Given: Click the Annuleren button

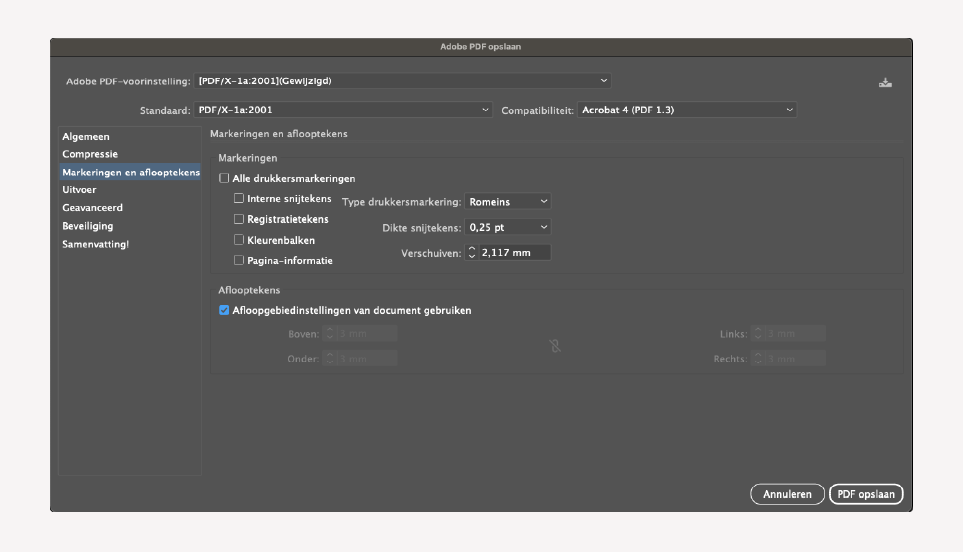Looking at the screenshot, I should click(787, 494).
